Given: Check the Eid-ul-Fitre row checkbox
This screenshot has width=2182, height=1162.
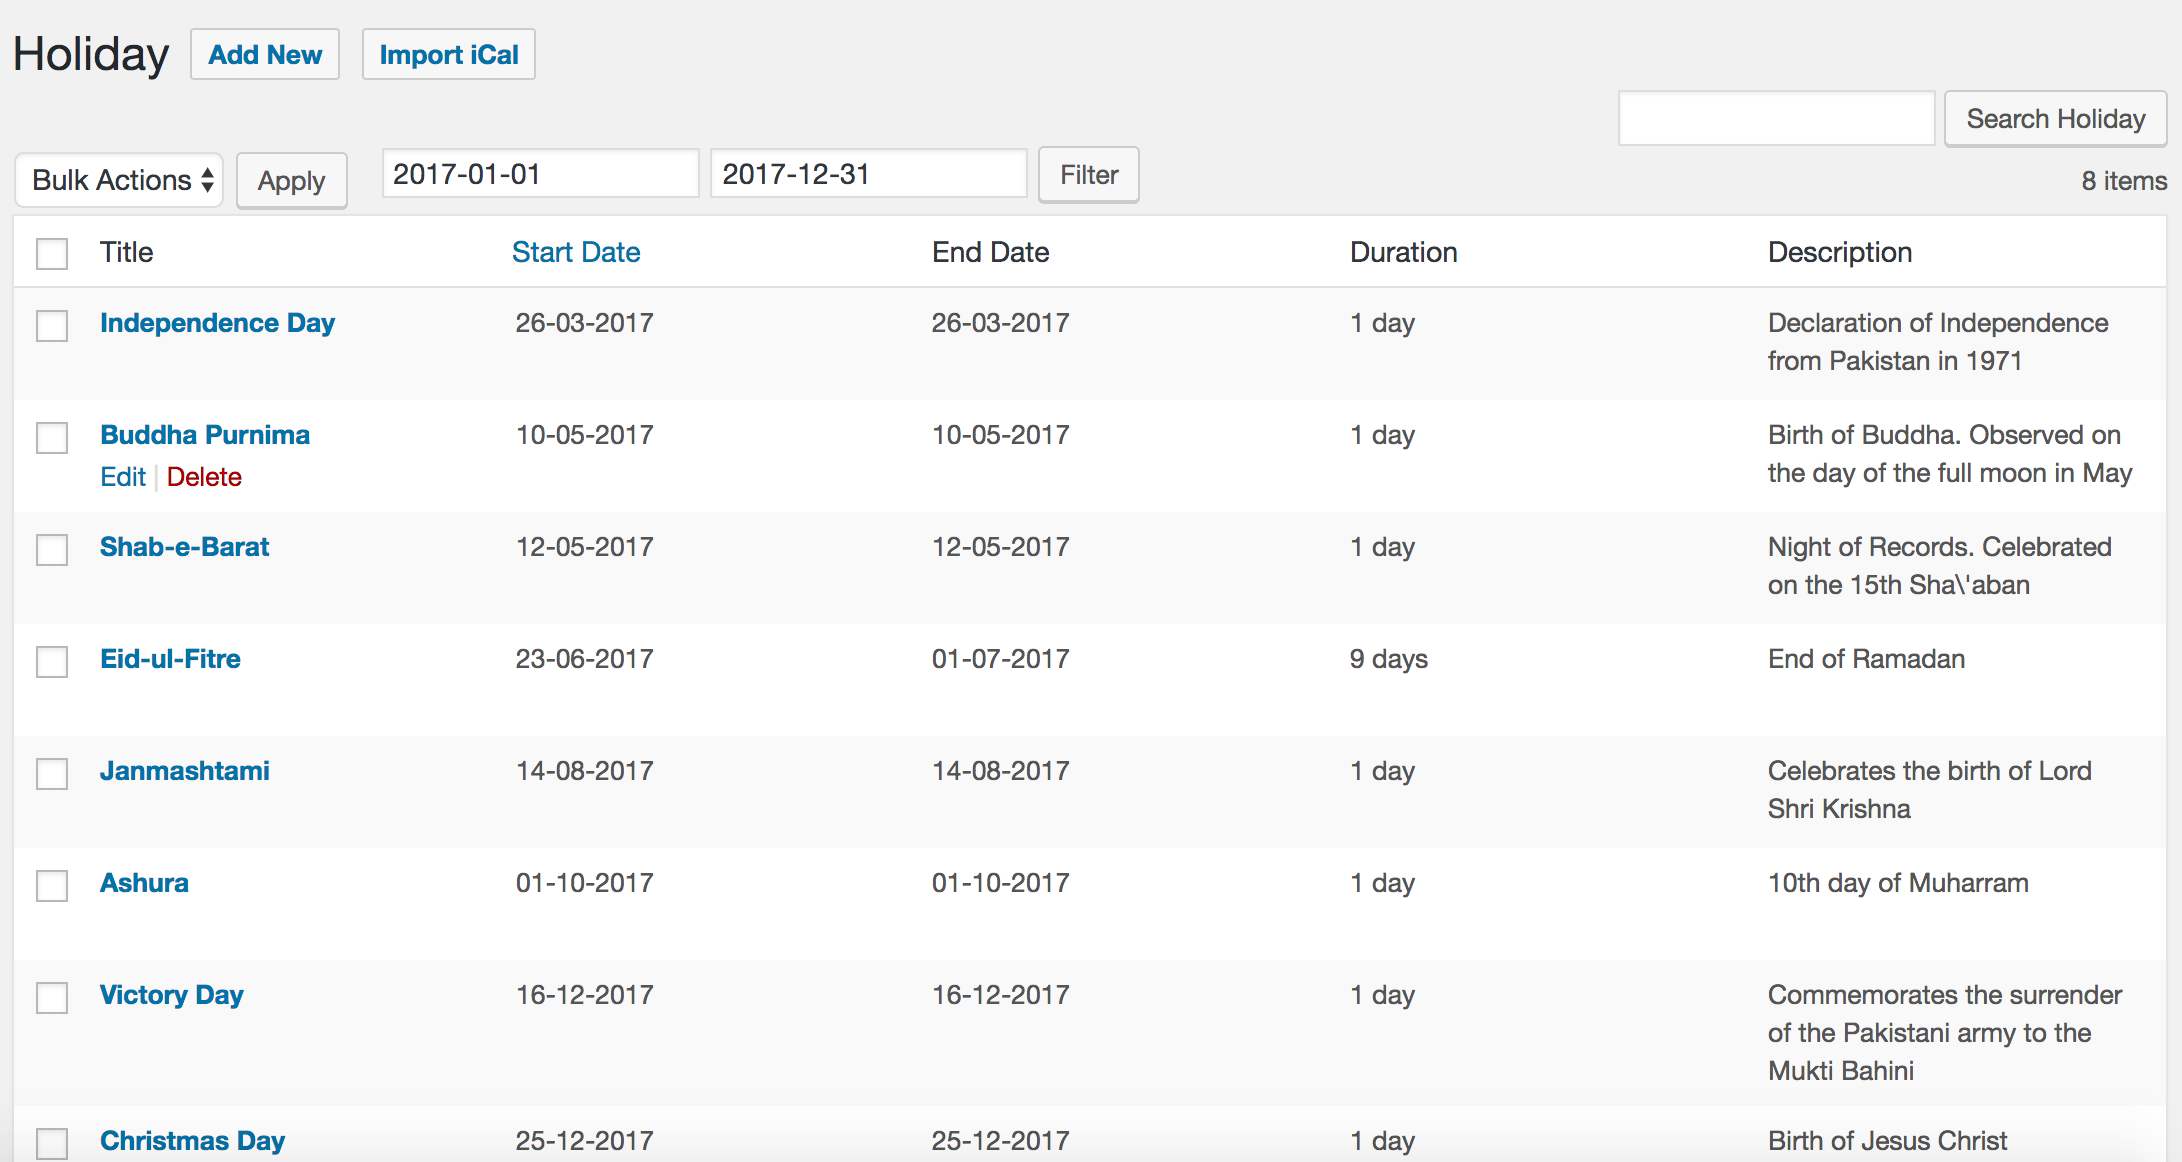Looking at the screenshot, I should click(52, 661).
